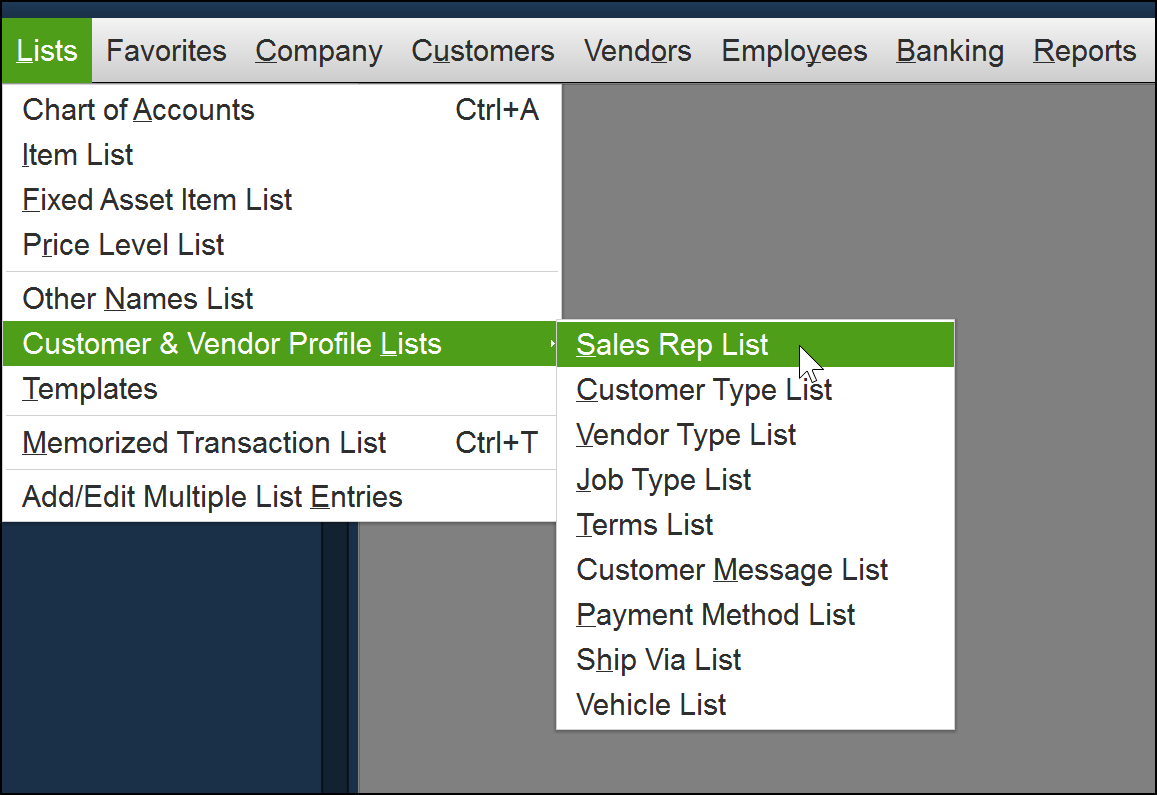Open Vehicle List

pos(755,705)
